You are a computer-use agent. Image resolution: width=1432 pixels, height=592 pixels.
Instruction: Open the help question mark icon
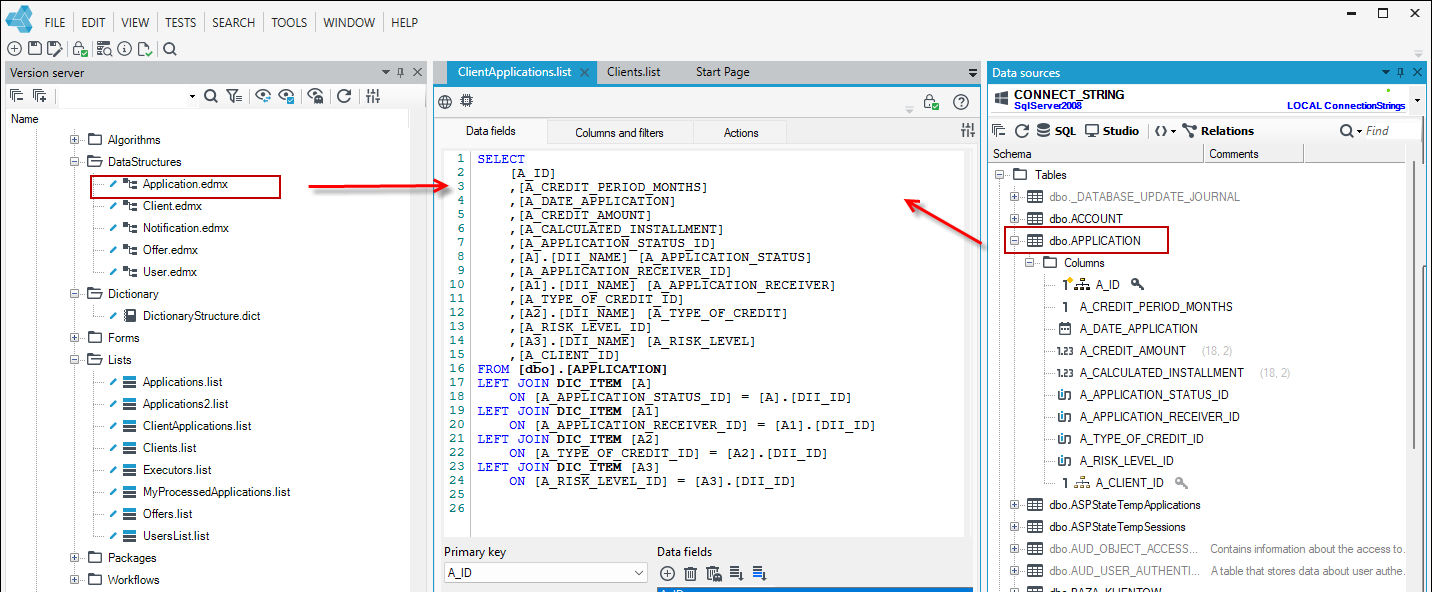coord(961,101)
